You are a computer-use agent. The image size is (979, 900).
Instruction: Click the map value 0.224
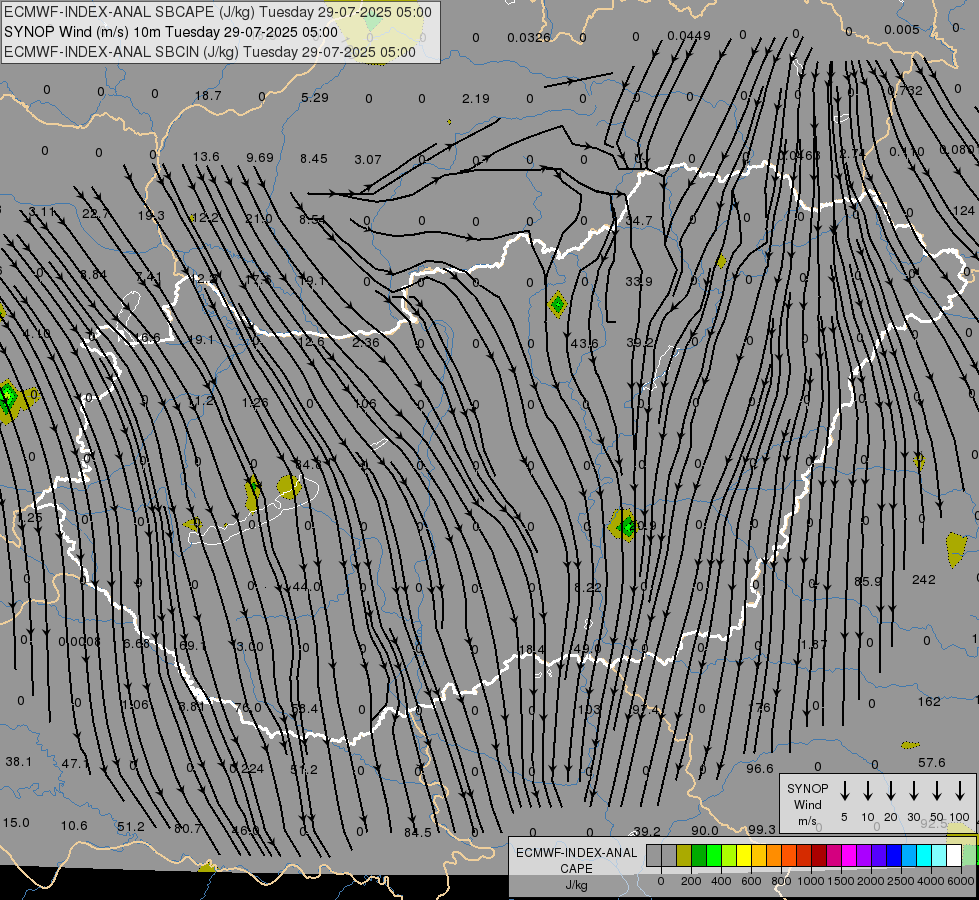click(247, 769)
